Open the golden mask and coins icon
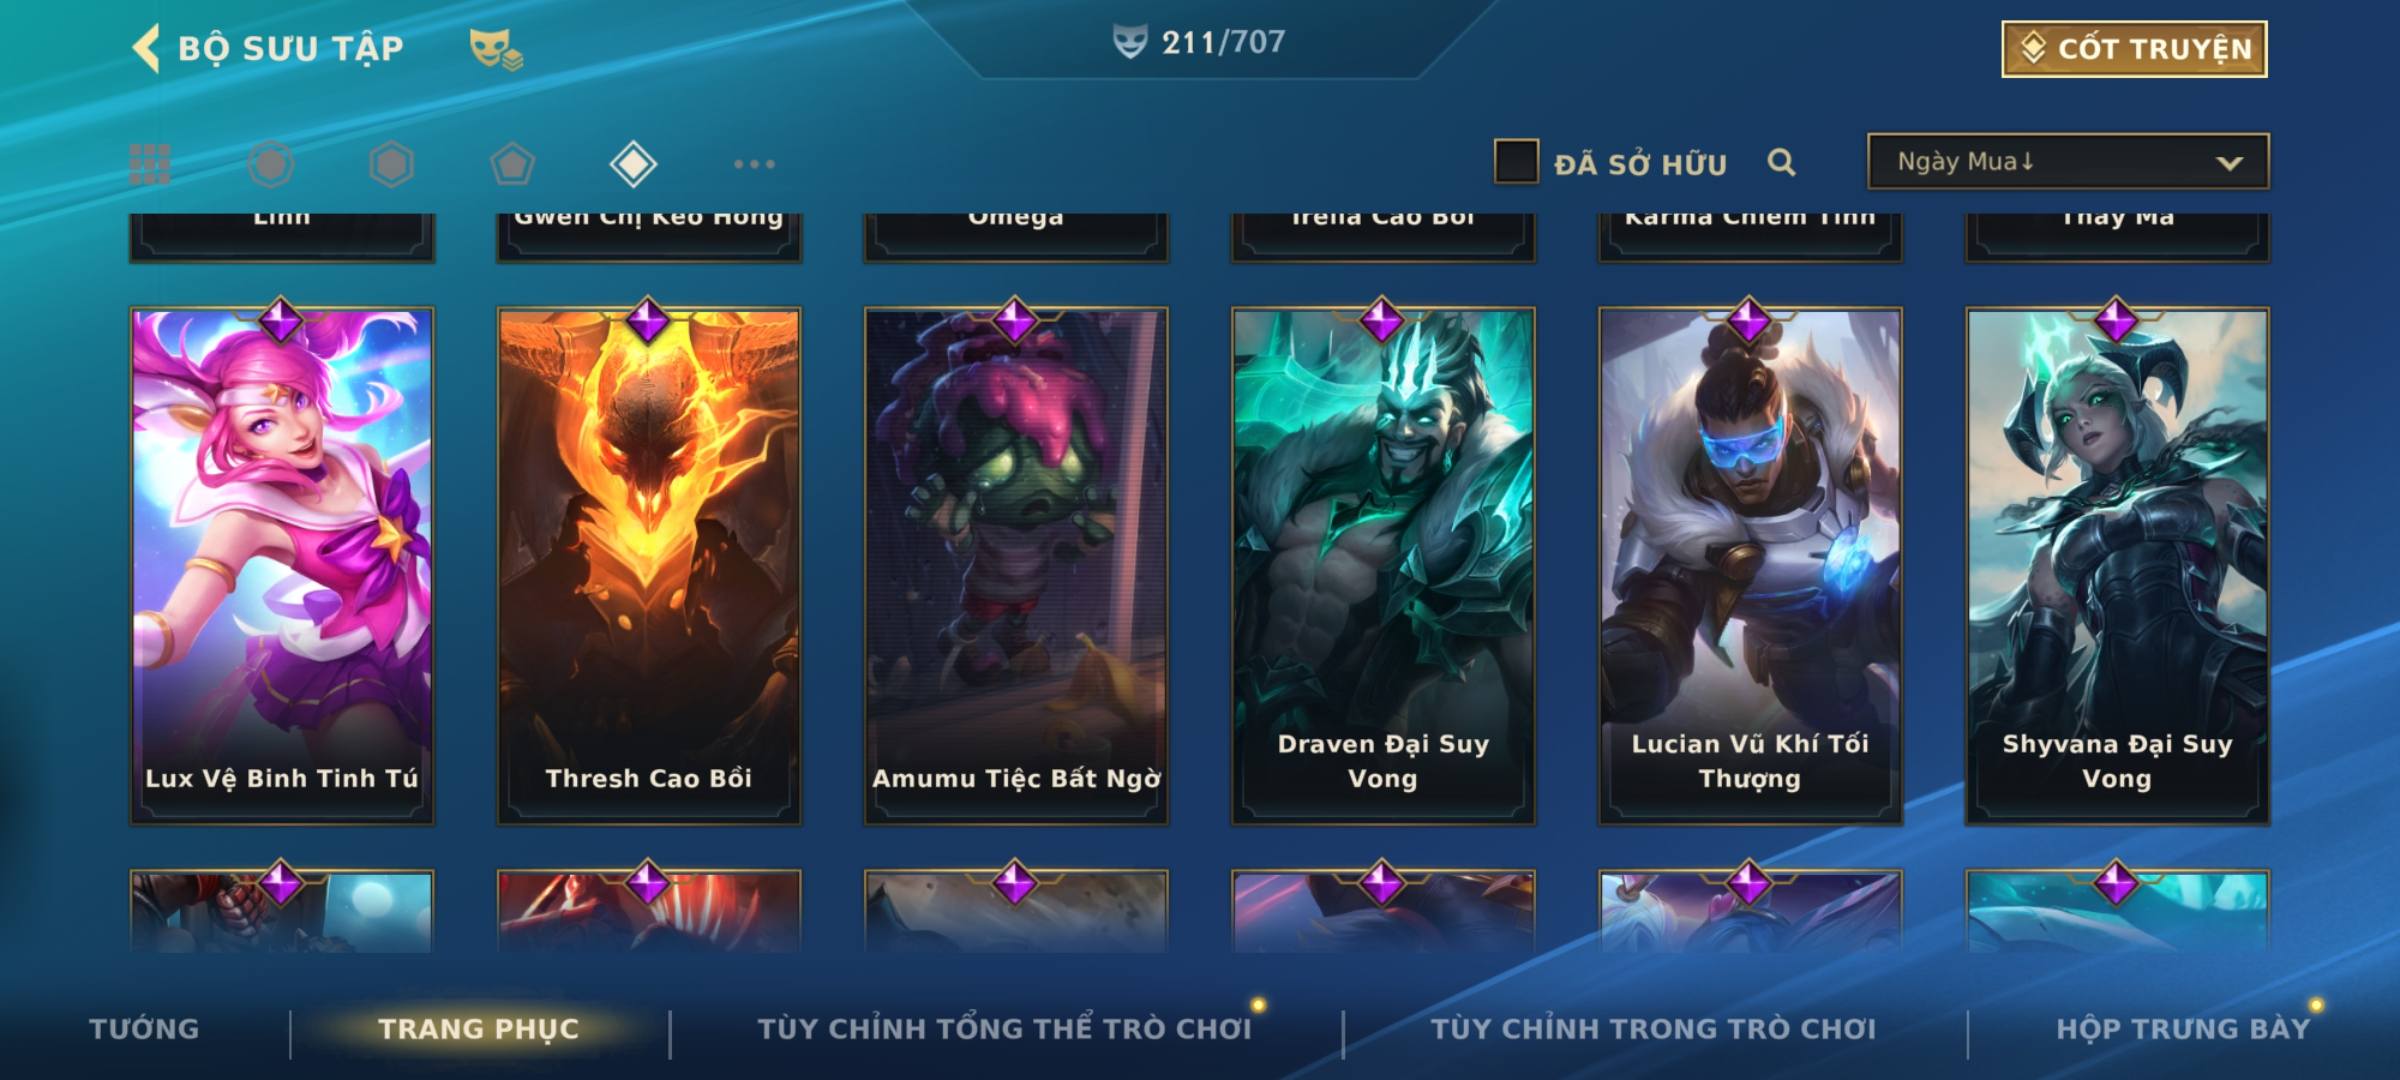This screenshot has width=2400, height=1080. [x=496, y=48]
